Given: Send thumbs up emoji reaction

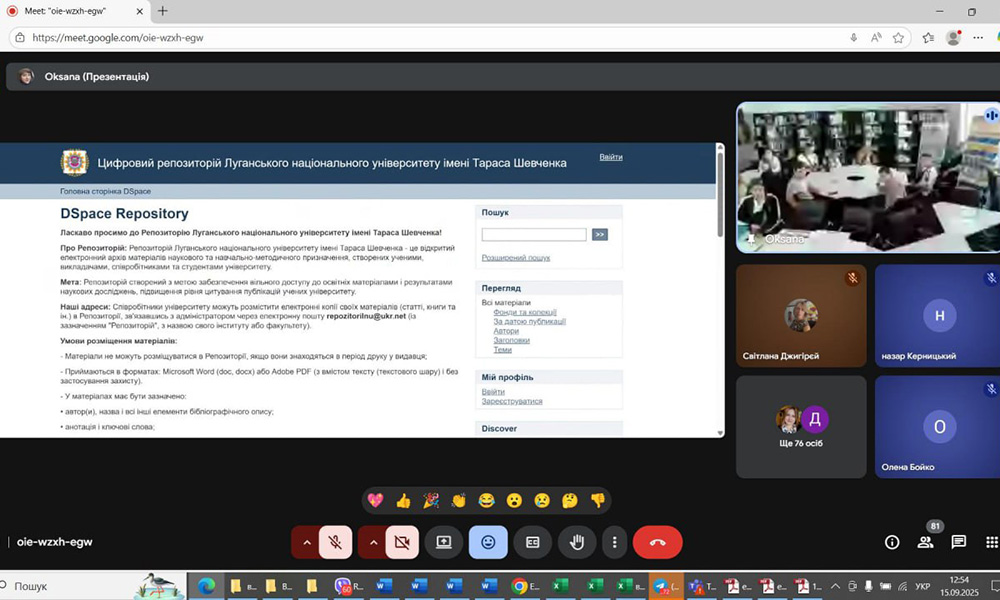Looking at the screenshot, I should coord(403,500).
